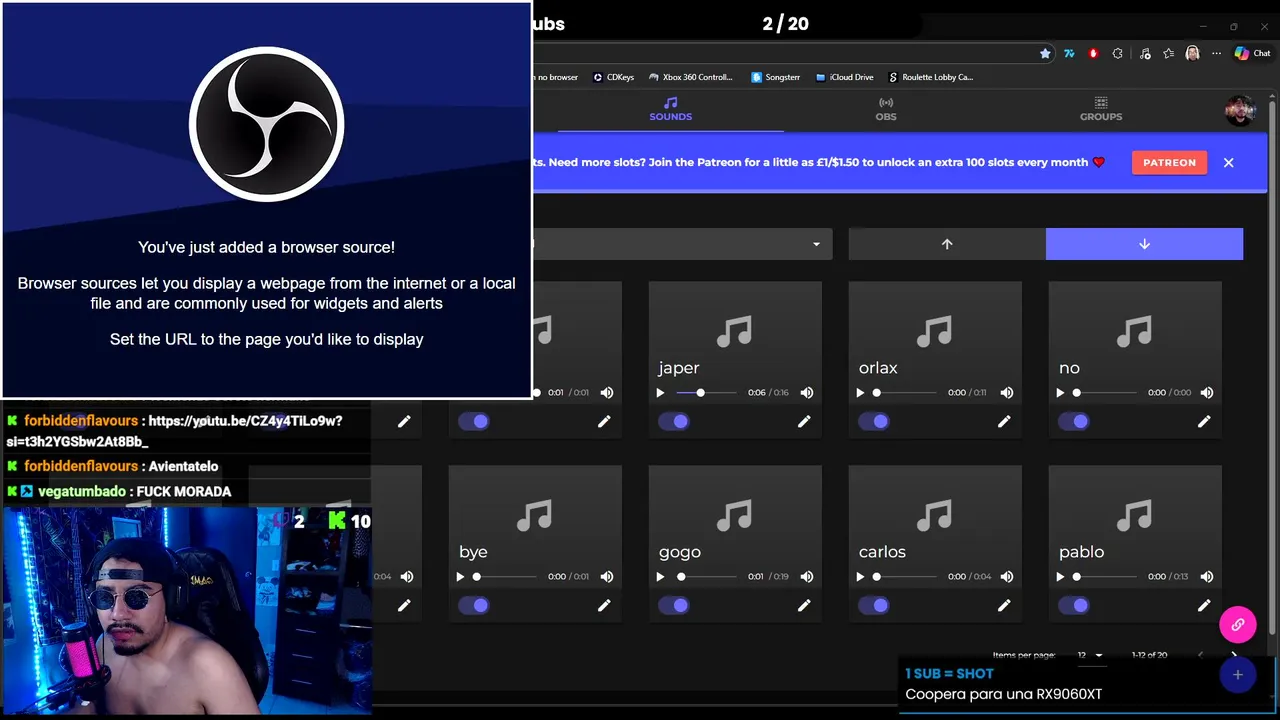This screenshot has width=1280, height=720.
Task: Open the items per page dropdown
Action: [1090, 655]
